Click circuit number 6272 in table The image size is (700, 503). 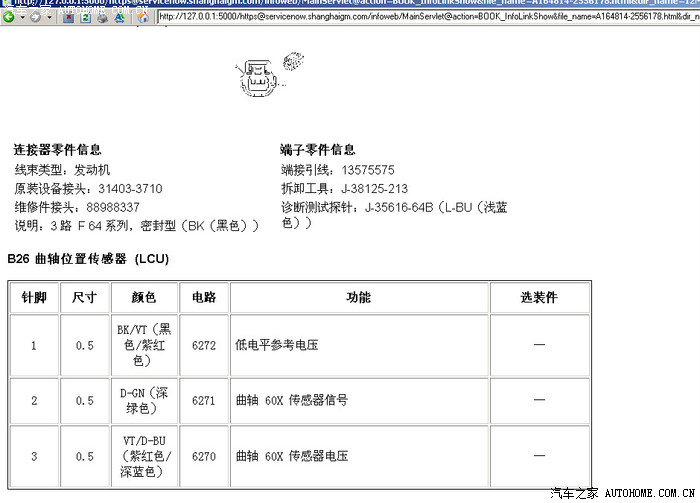pos(204,346)
